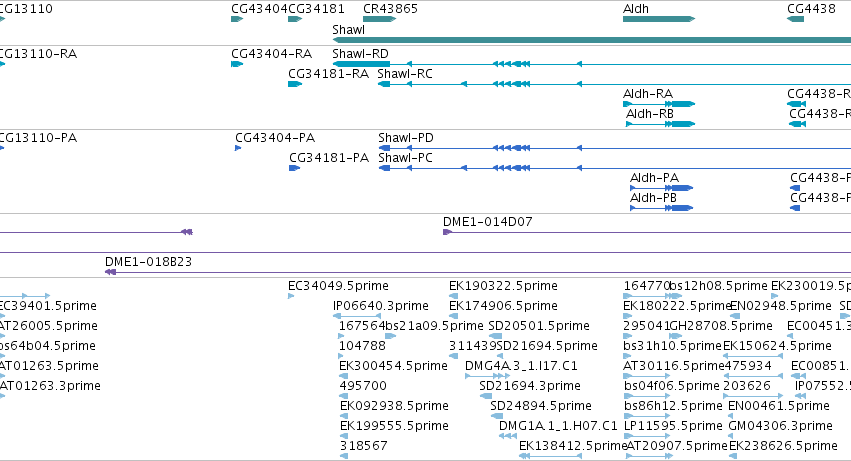
Task: Click the CG43404-PA CDS label
Action: [x=275, y=138]
